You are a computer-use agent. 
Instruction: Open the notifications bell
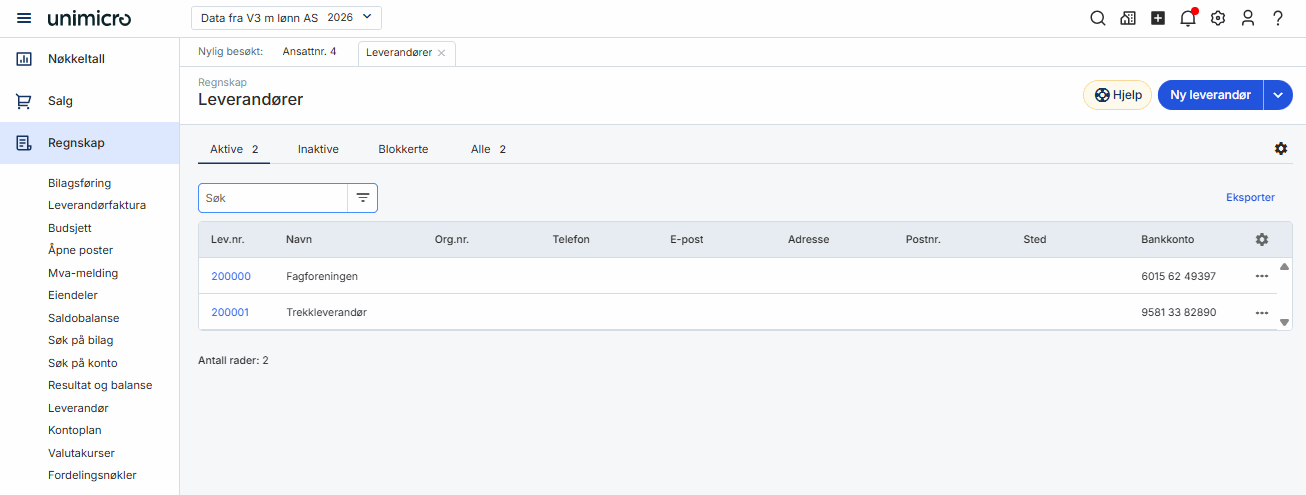coord(1188,18)
